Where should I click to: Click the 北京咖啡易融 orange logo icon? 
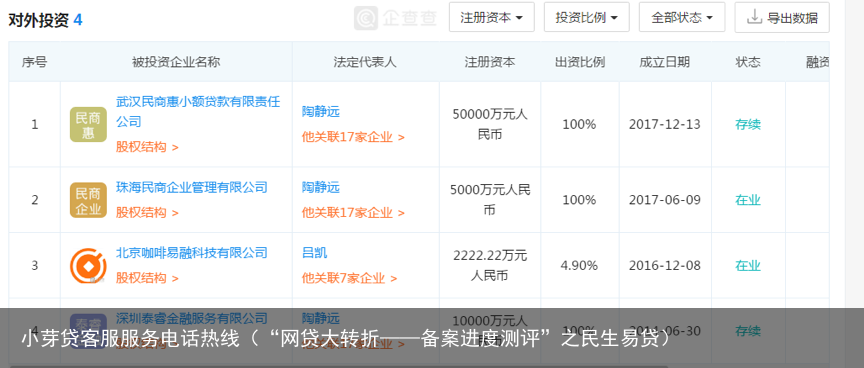pyautogui.click(x=88, y=266)
